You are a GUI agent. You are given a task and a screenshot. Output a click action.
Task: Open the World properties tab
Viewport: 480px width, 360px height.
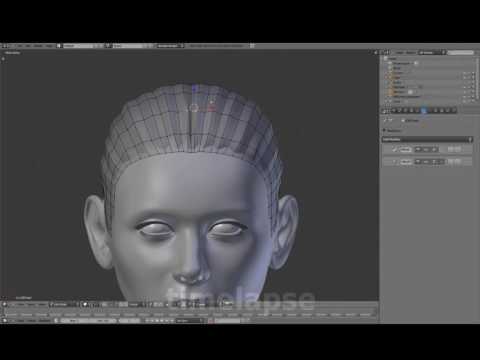[x=406, y=110]
